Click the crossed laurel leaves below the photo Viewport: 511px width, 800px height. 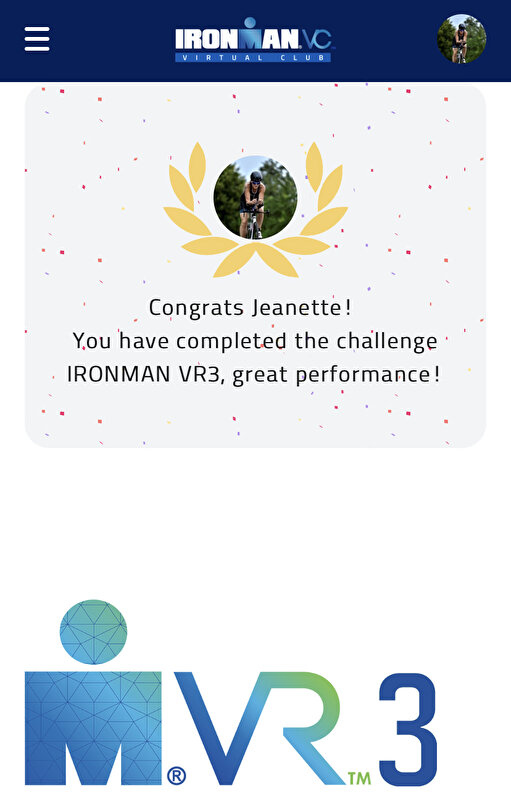(256, 260)
